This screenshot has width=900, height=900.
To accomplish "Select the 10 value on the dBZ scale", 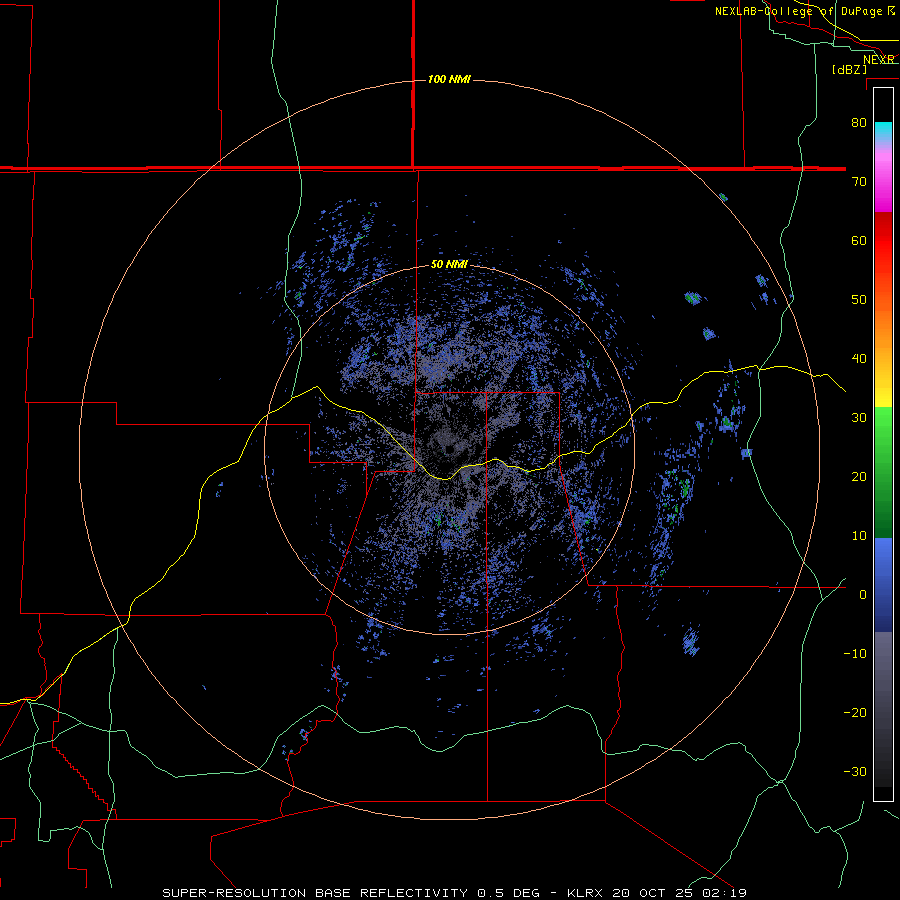I will coord(859,536).
